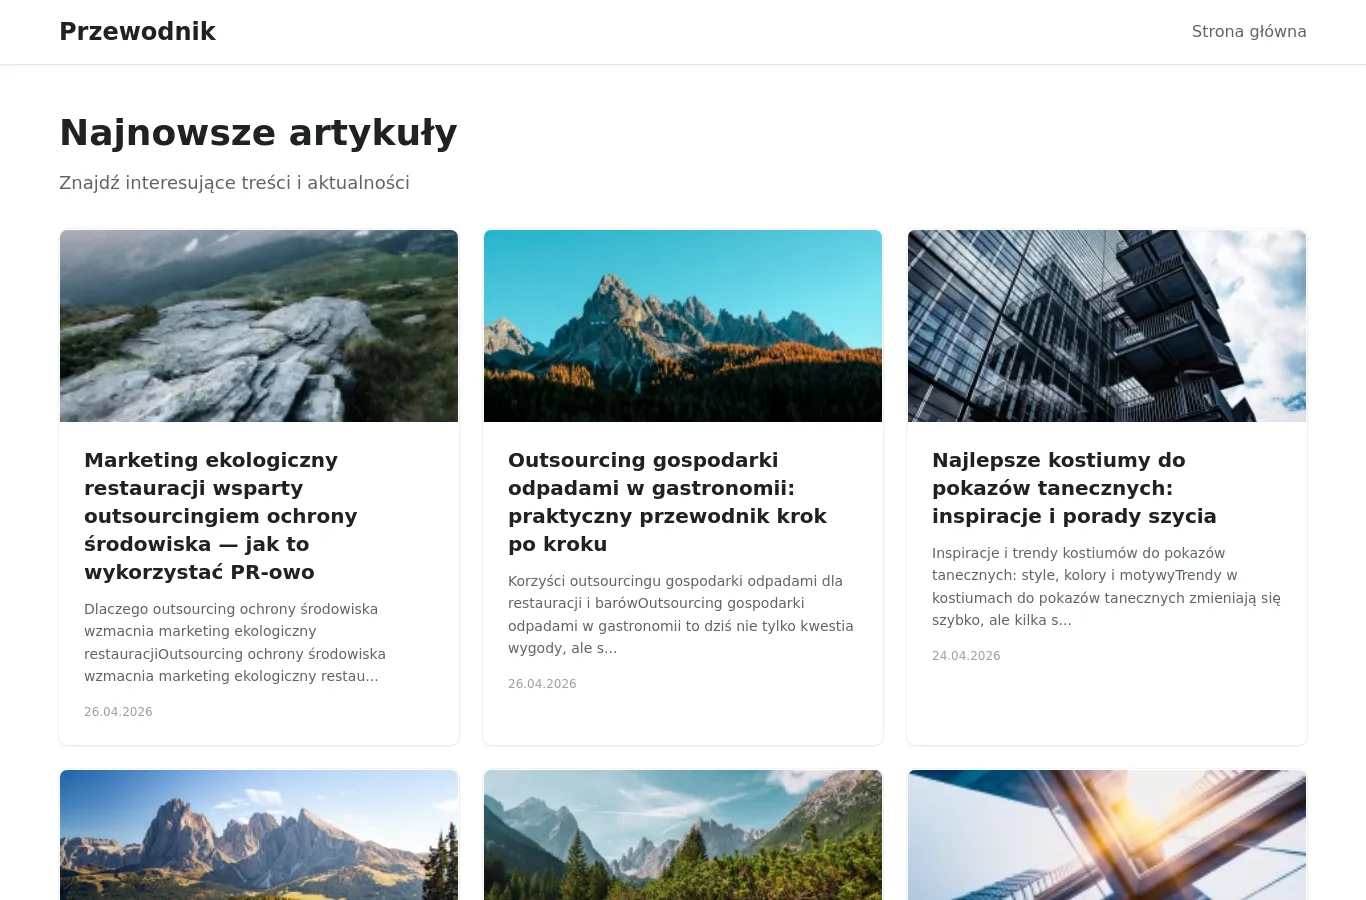Open the Outsourcing gospodarki odpadami article title

pos(667,502)
